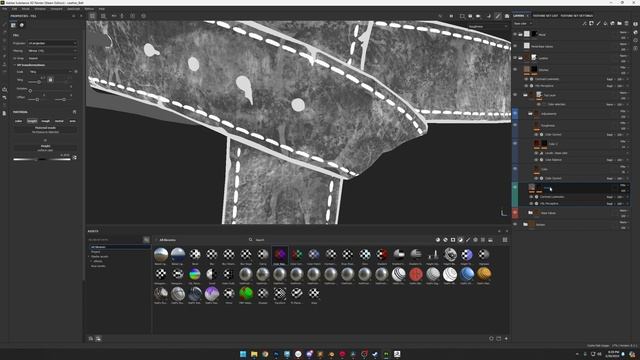Toggle visibility of the red-tagged Base Values layer
Image resolution: width=640 pixels, height=360 pixels.
coord(515,213)
